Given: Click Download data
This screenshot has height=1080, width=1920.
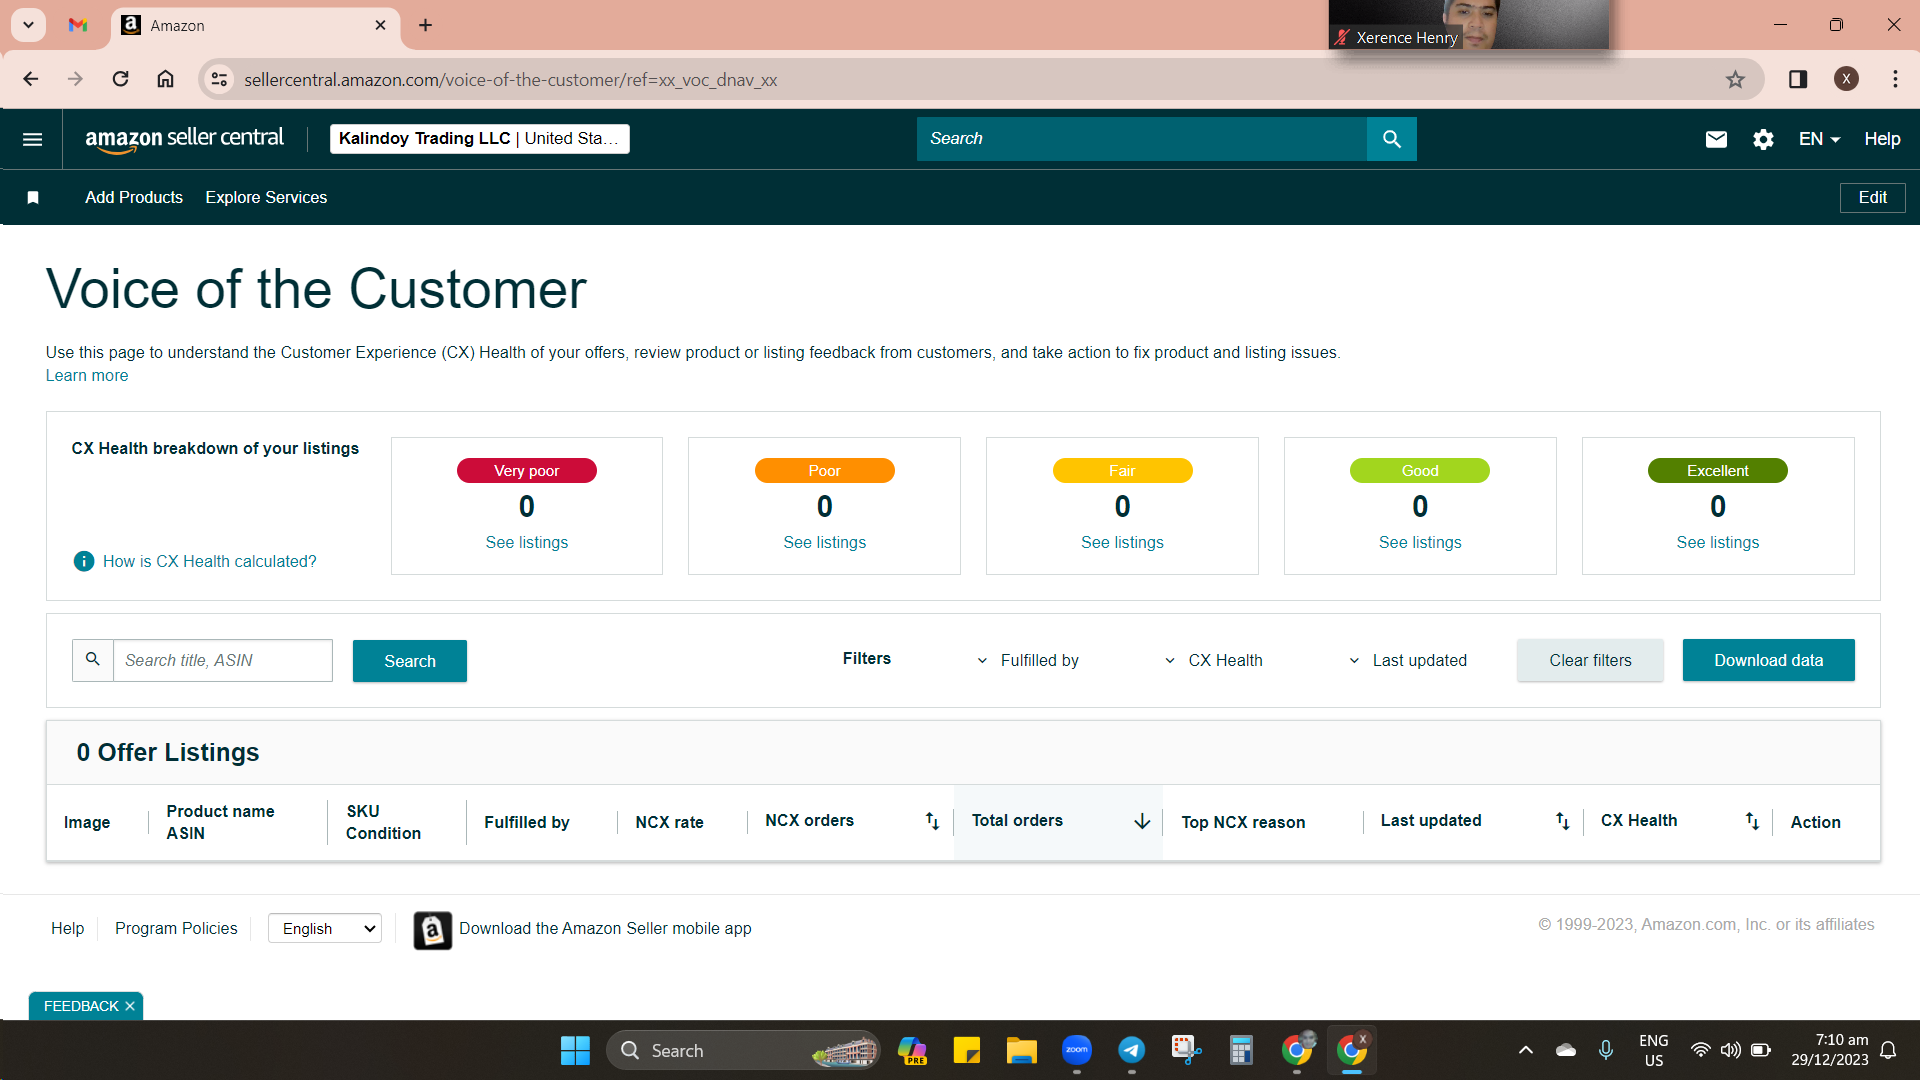Looking at the screenshot, I should point(1768,661).
